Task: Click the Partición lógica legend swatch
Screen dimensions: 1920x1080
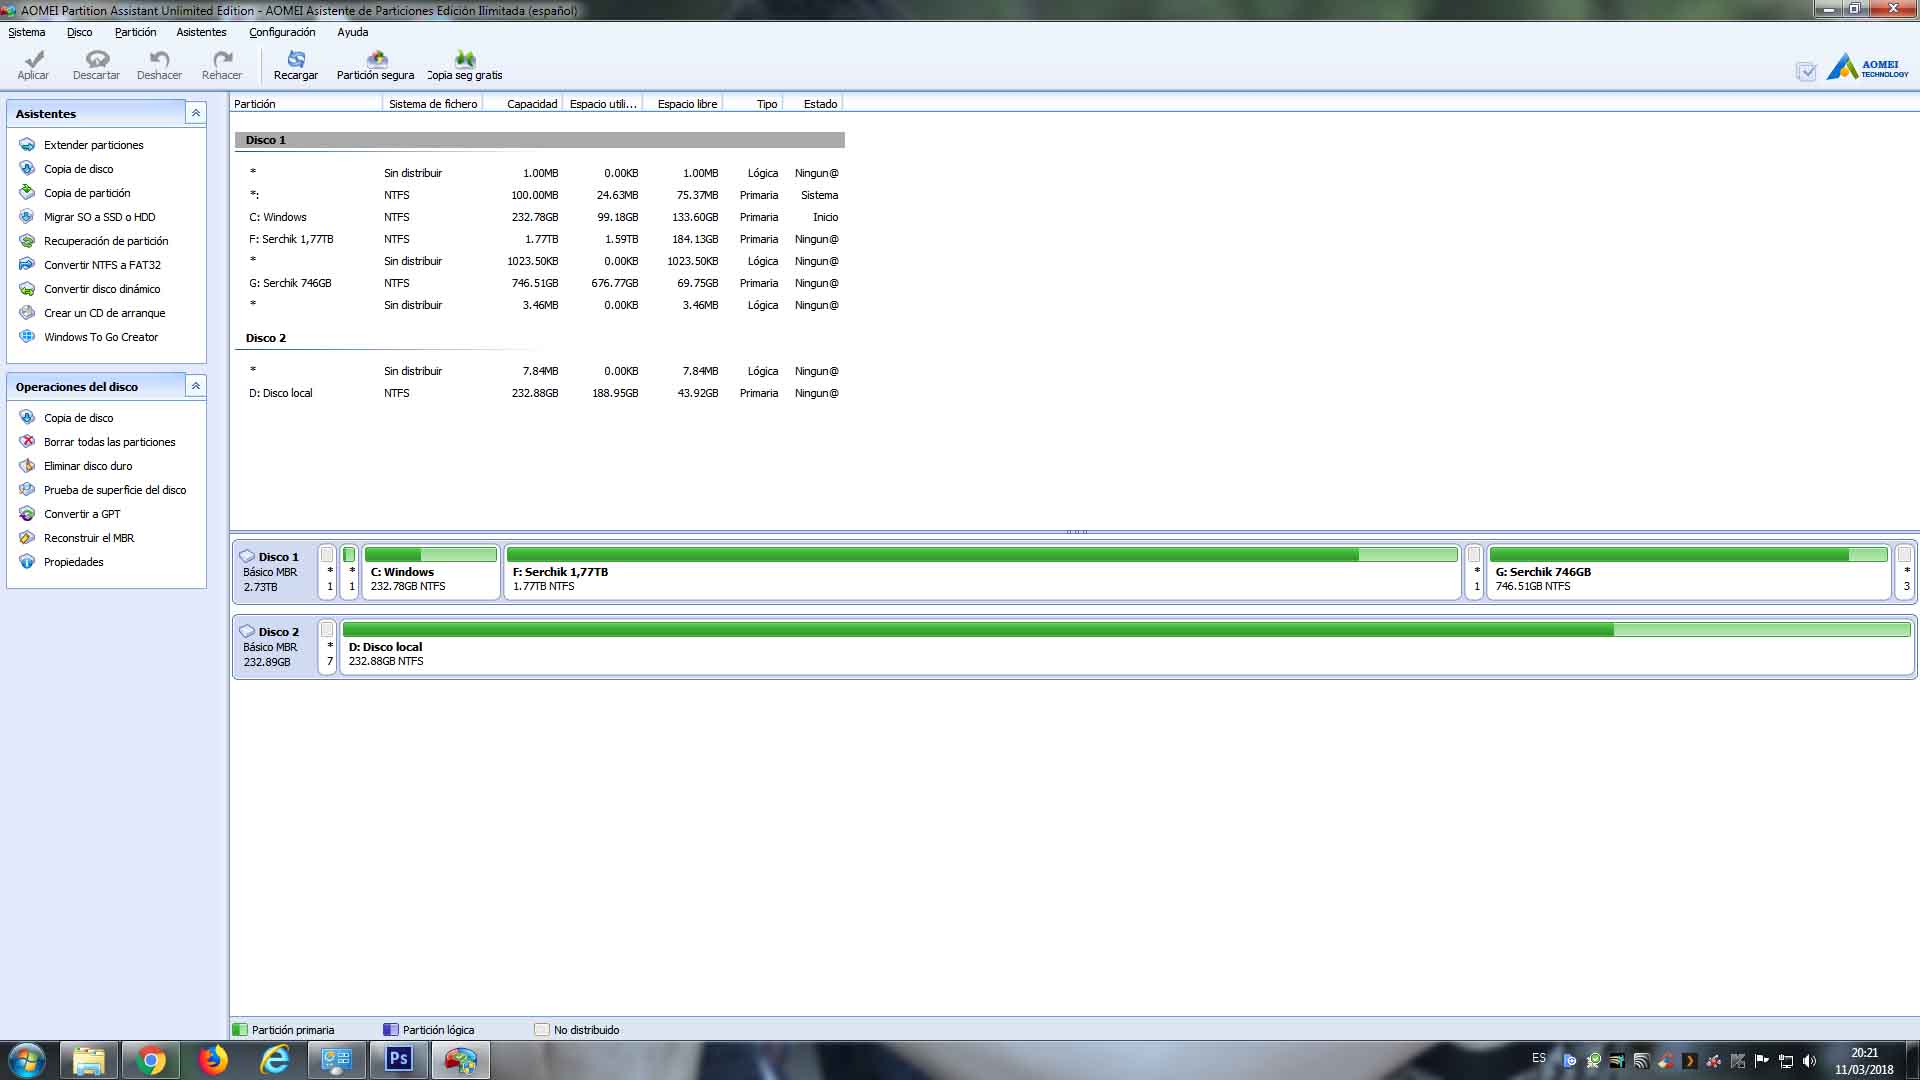Action: point(391,1029)
